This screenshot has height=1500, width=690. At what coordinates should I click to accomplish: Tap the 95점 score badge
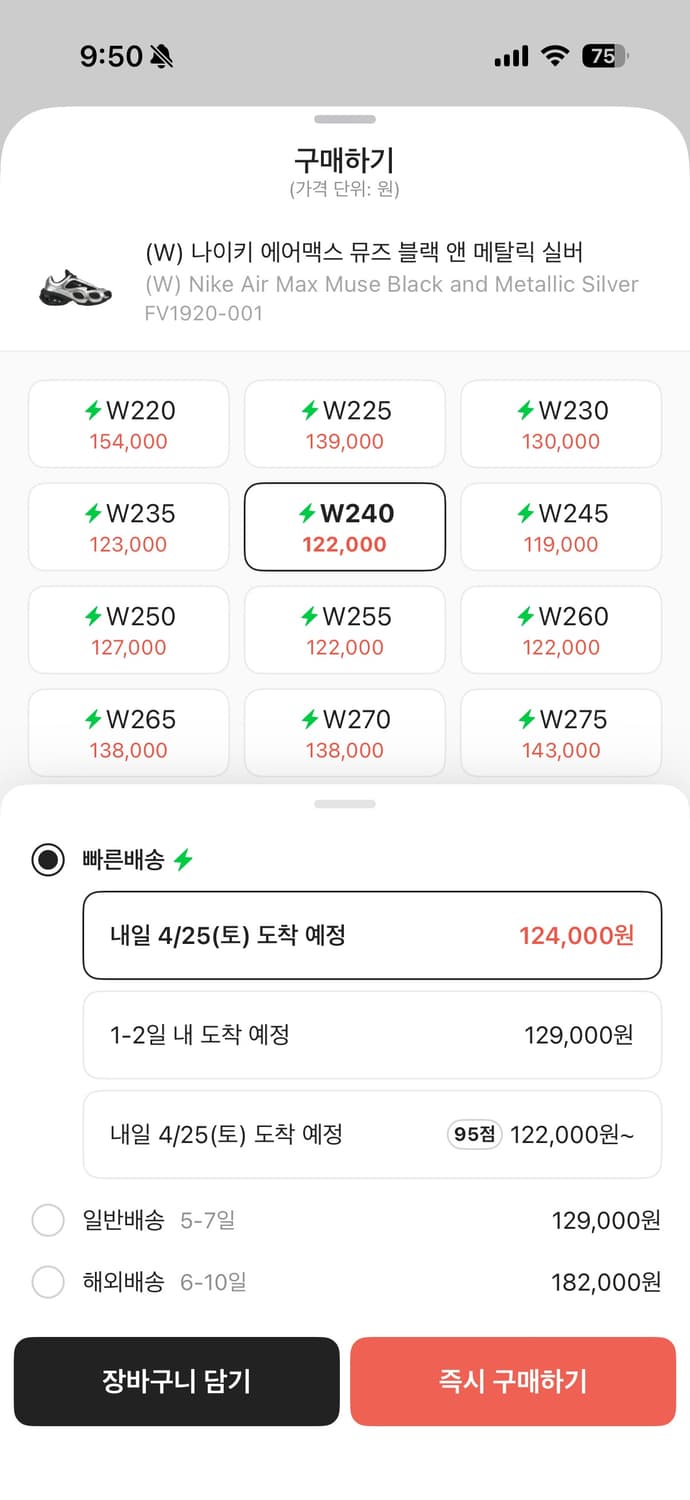click(473, 1135)
